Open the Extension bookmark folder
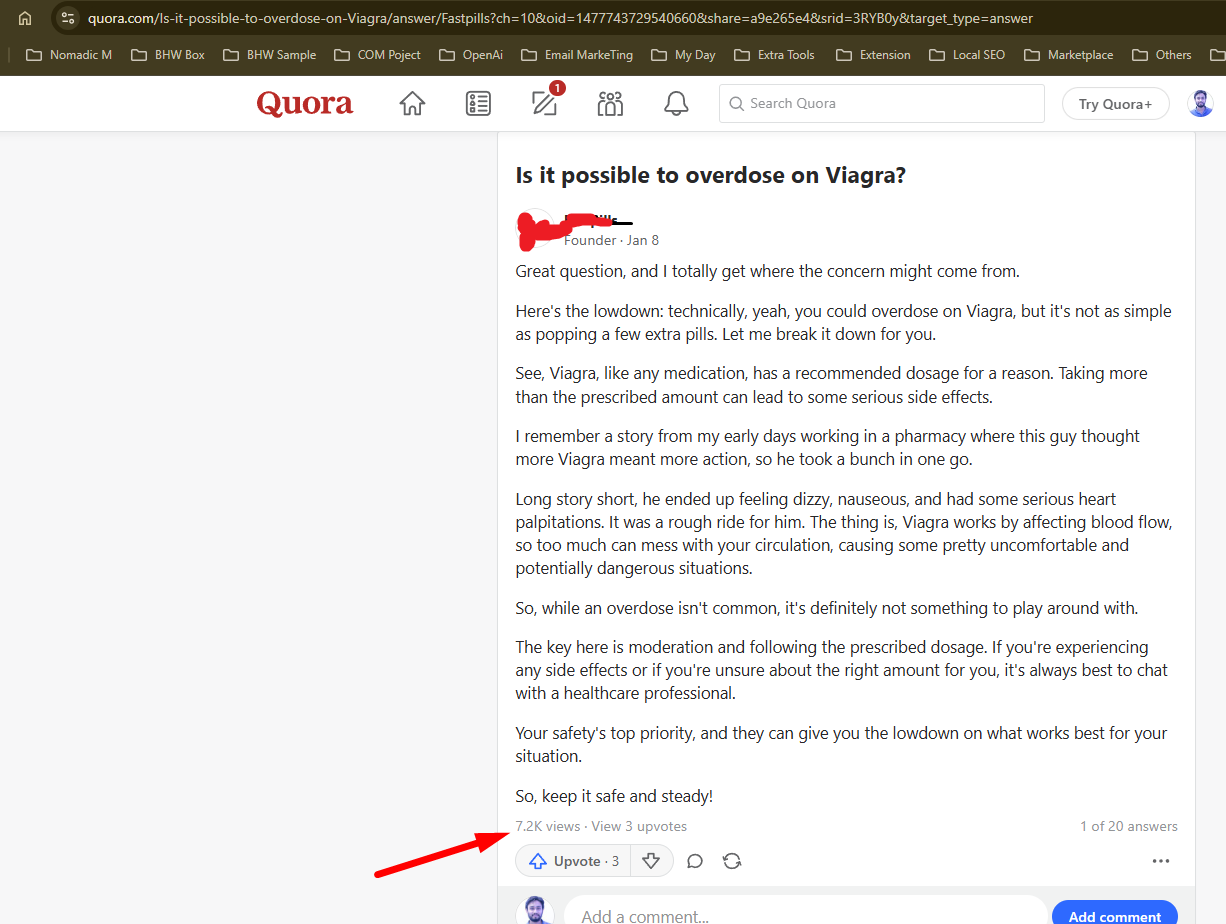This screenshot has height=924, width=1226. tap(873, 55)
